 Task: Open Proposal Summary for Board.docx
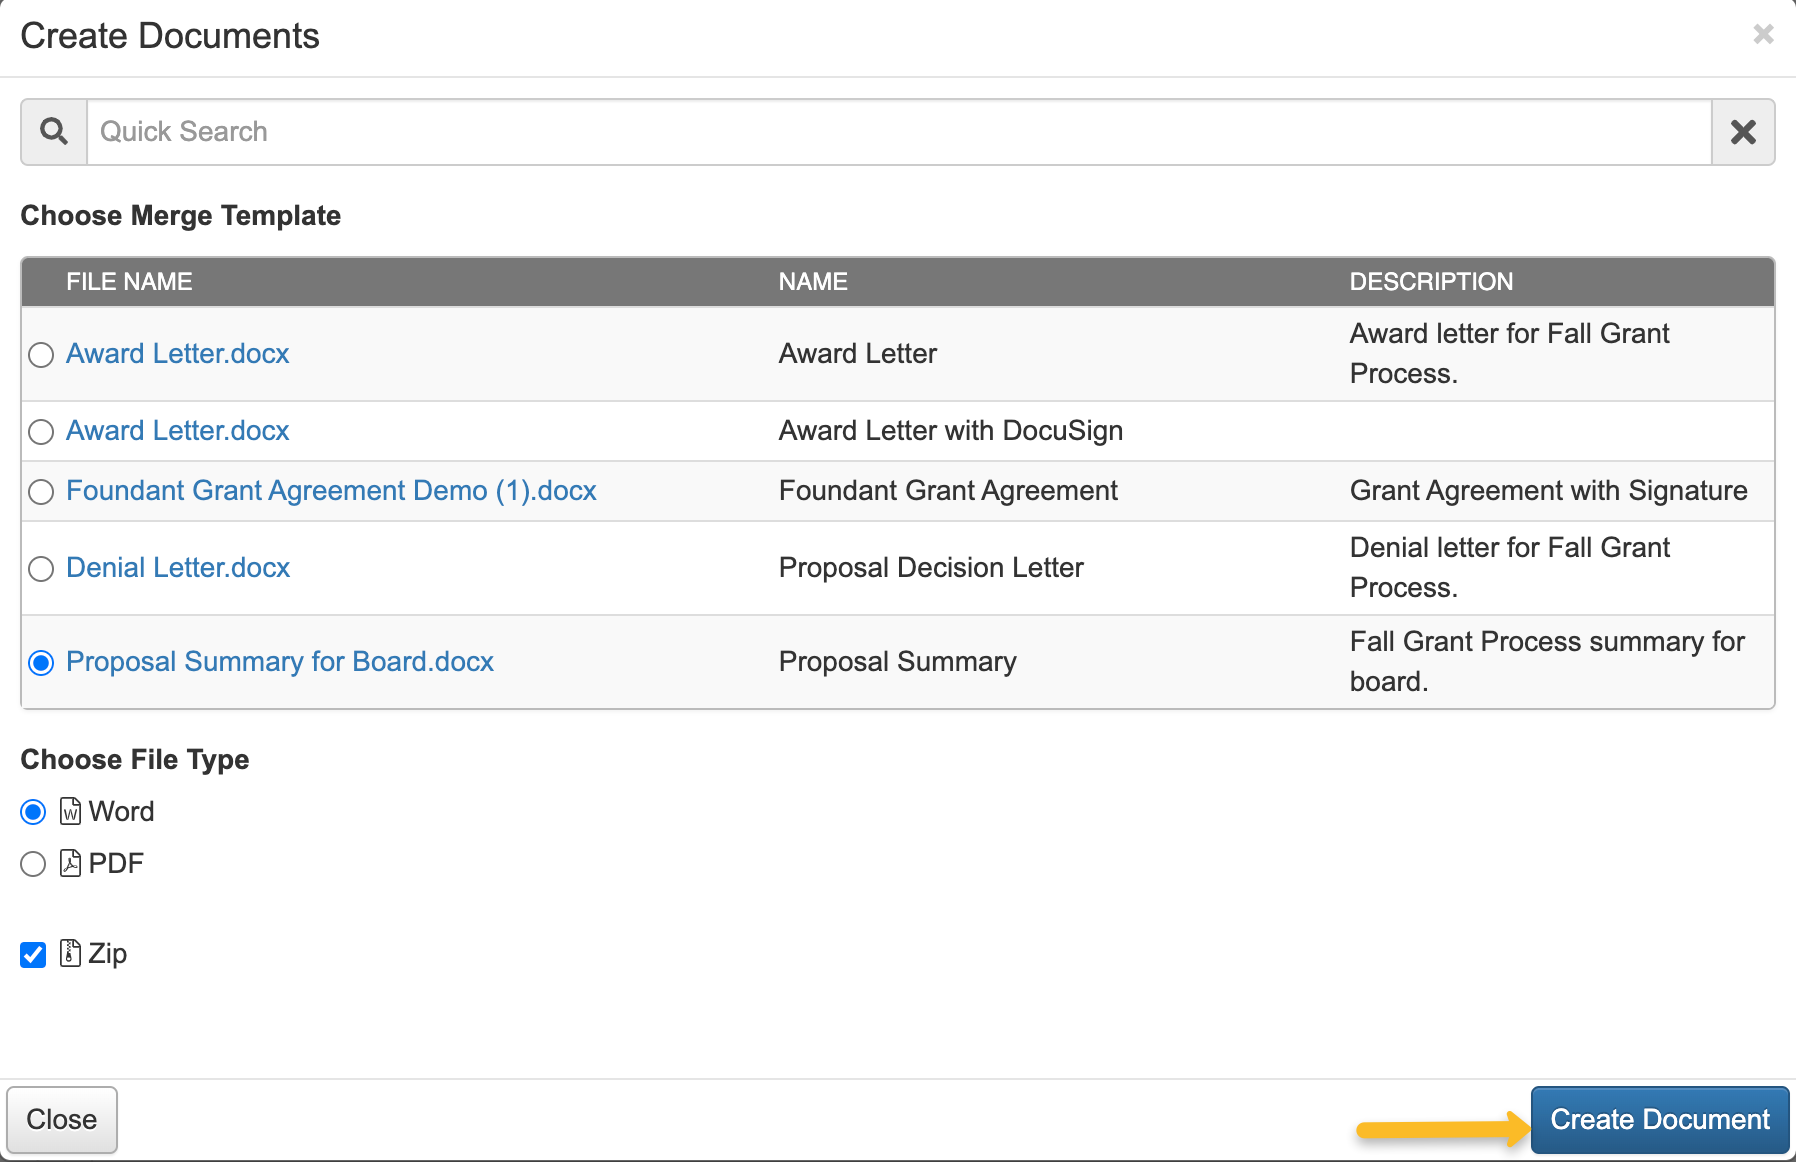click(279, 661)
